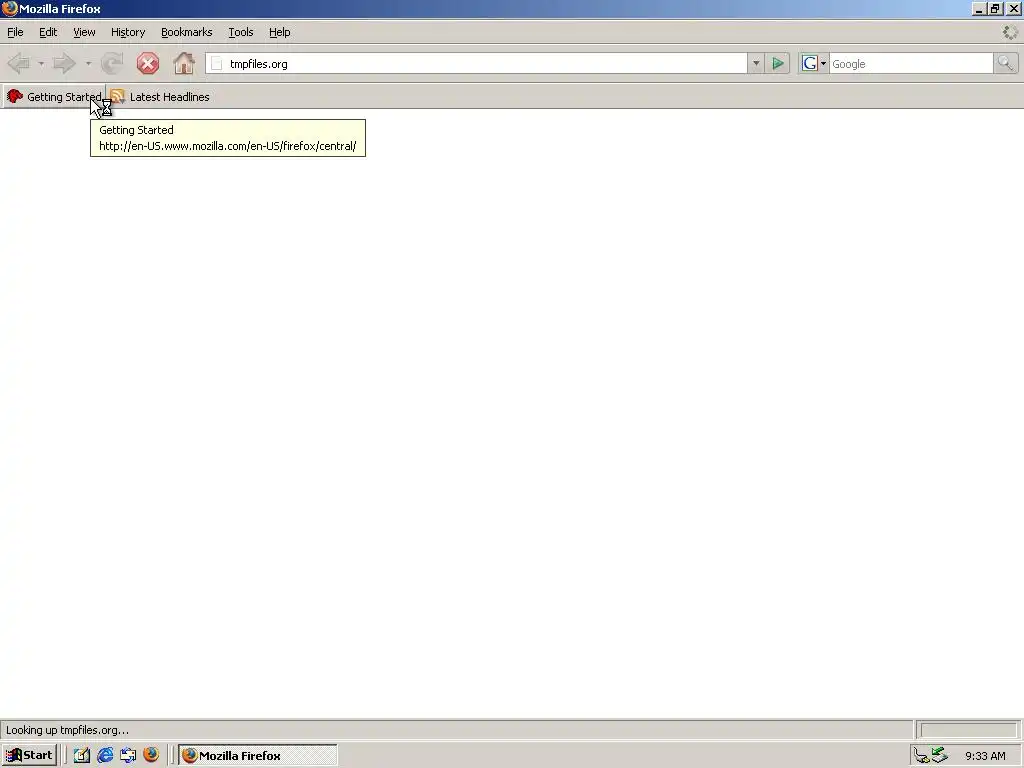Click the activity throbber icon
The height and width of the screenshot is (768, 1024).
pos(1010,32)
